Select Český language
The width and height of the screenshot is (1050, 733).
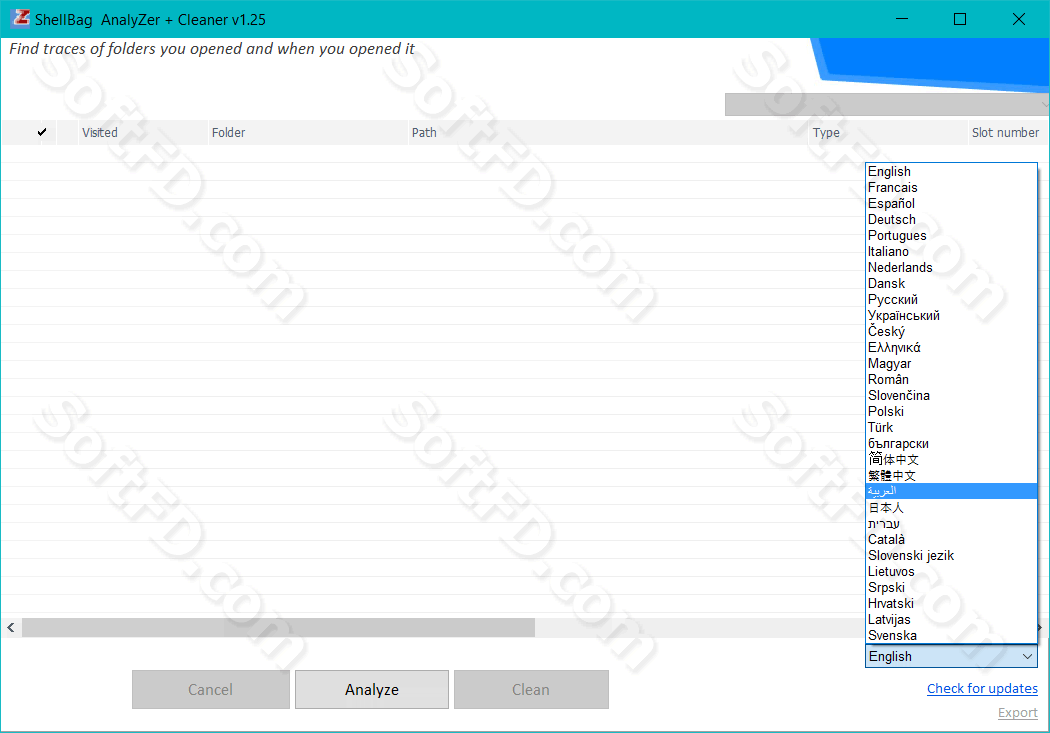[951, 331]
